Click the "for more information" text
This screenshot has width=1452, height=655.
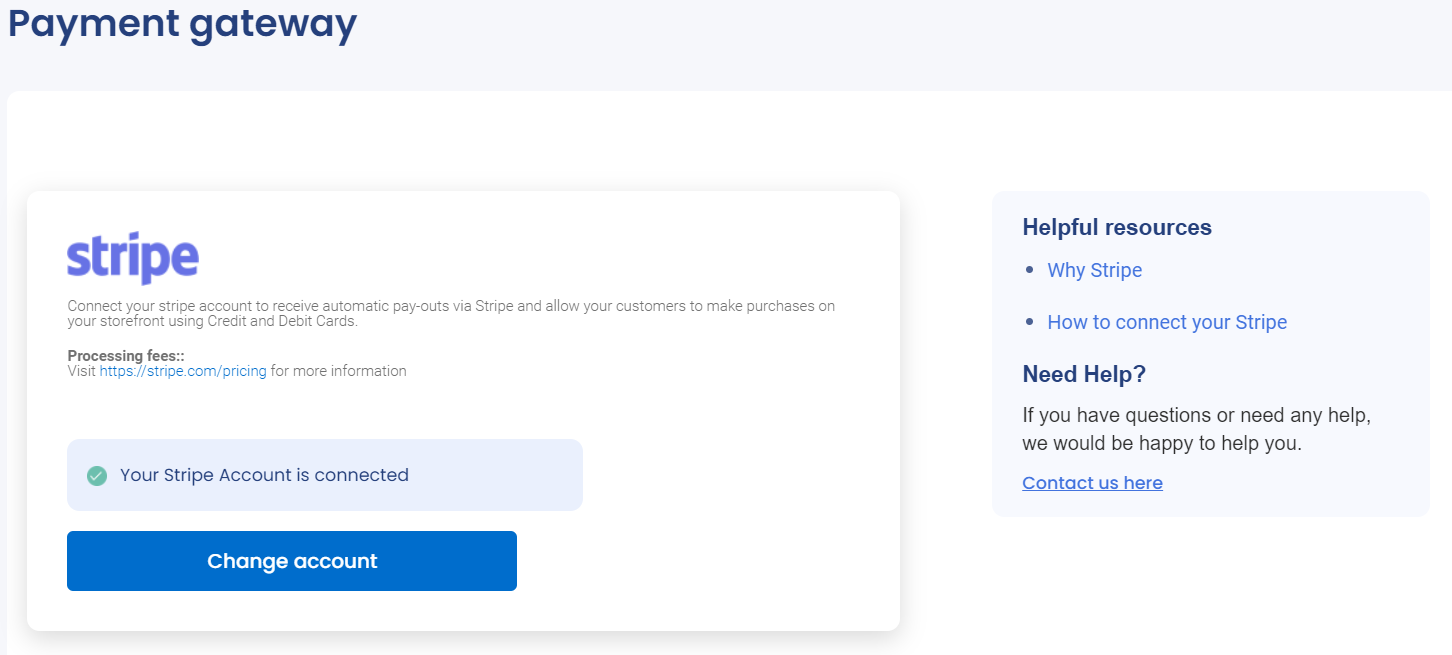click(x=338, y=371)
